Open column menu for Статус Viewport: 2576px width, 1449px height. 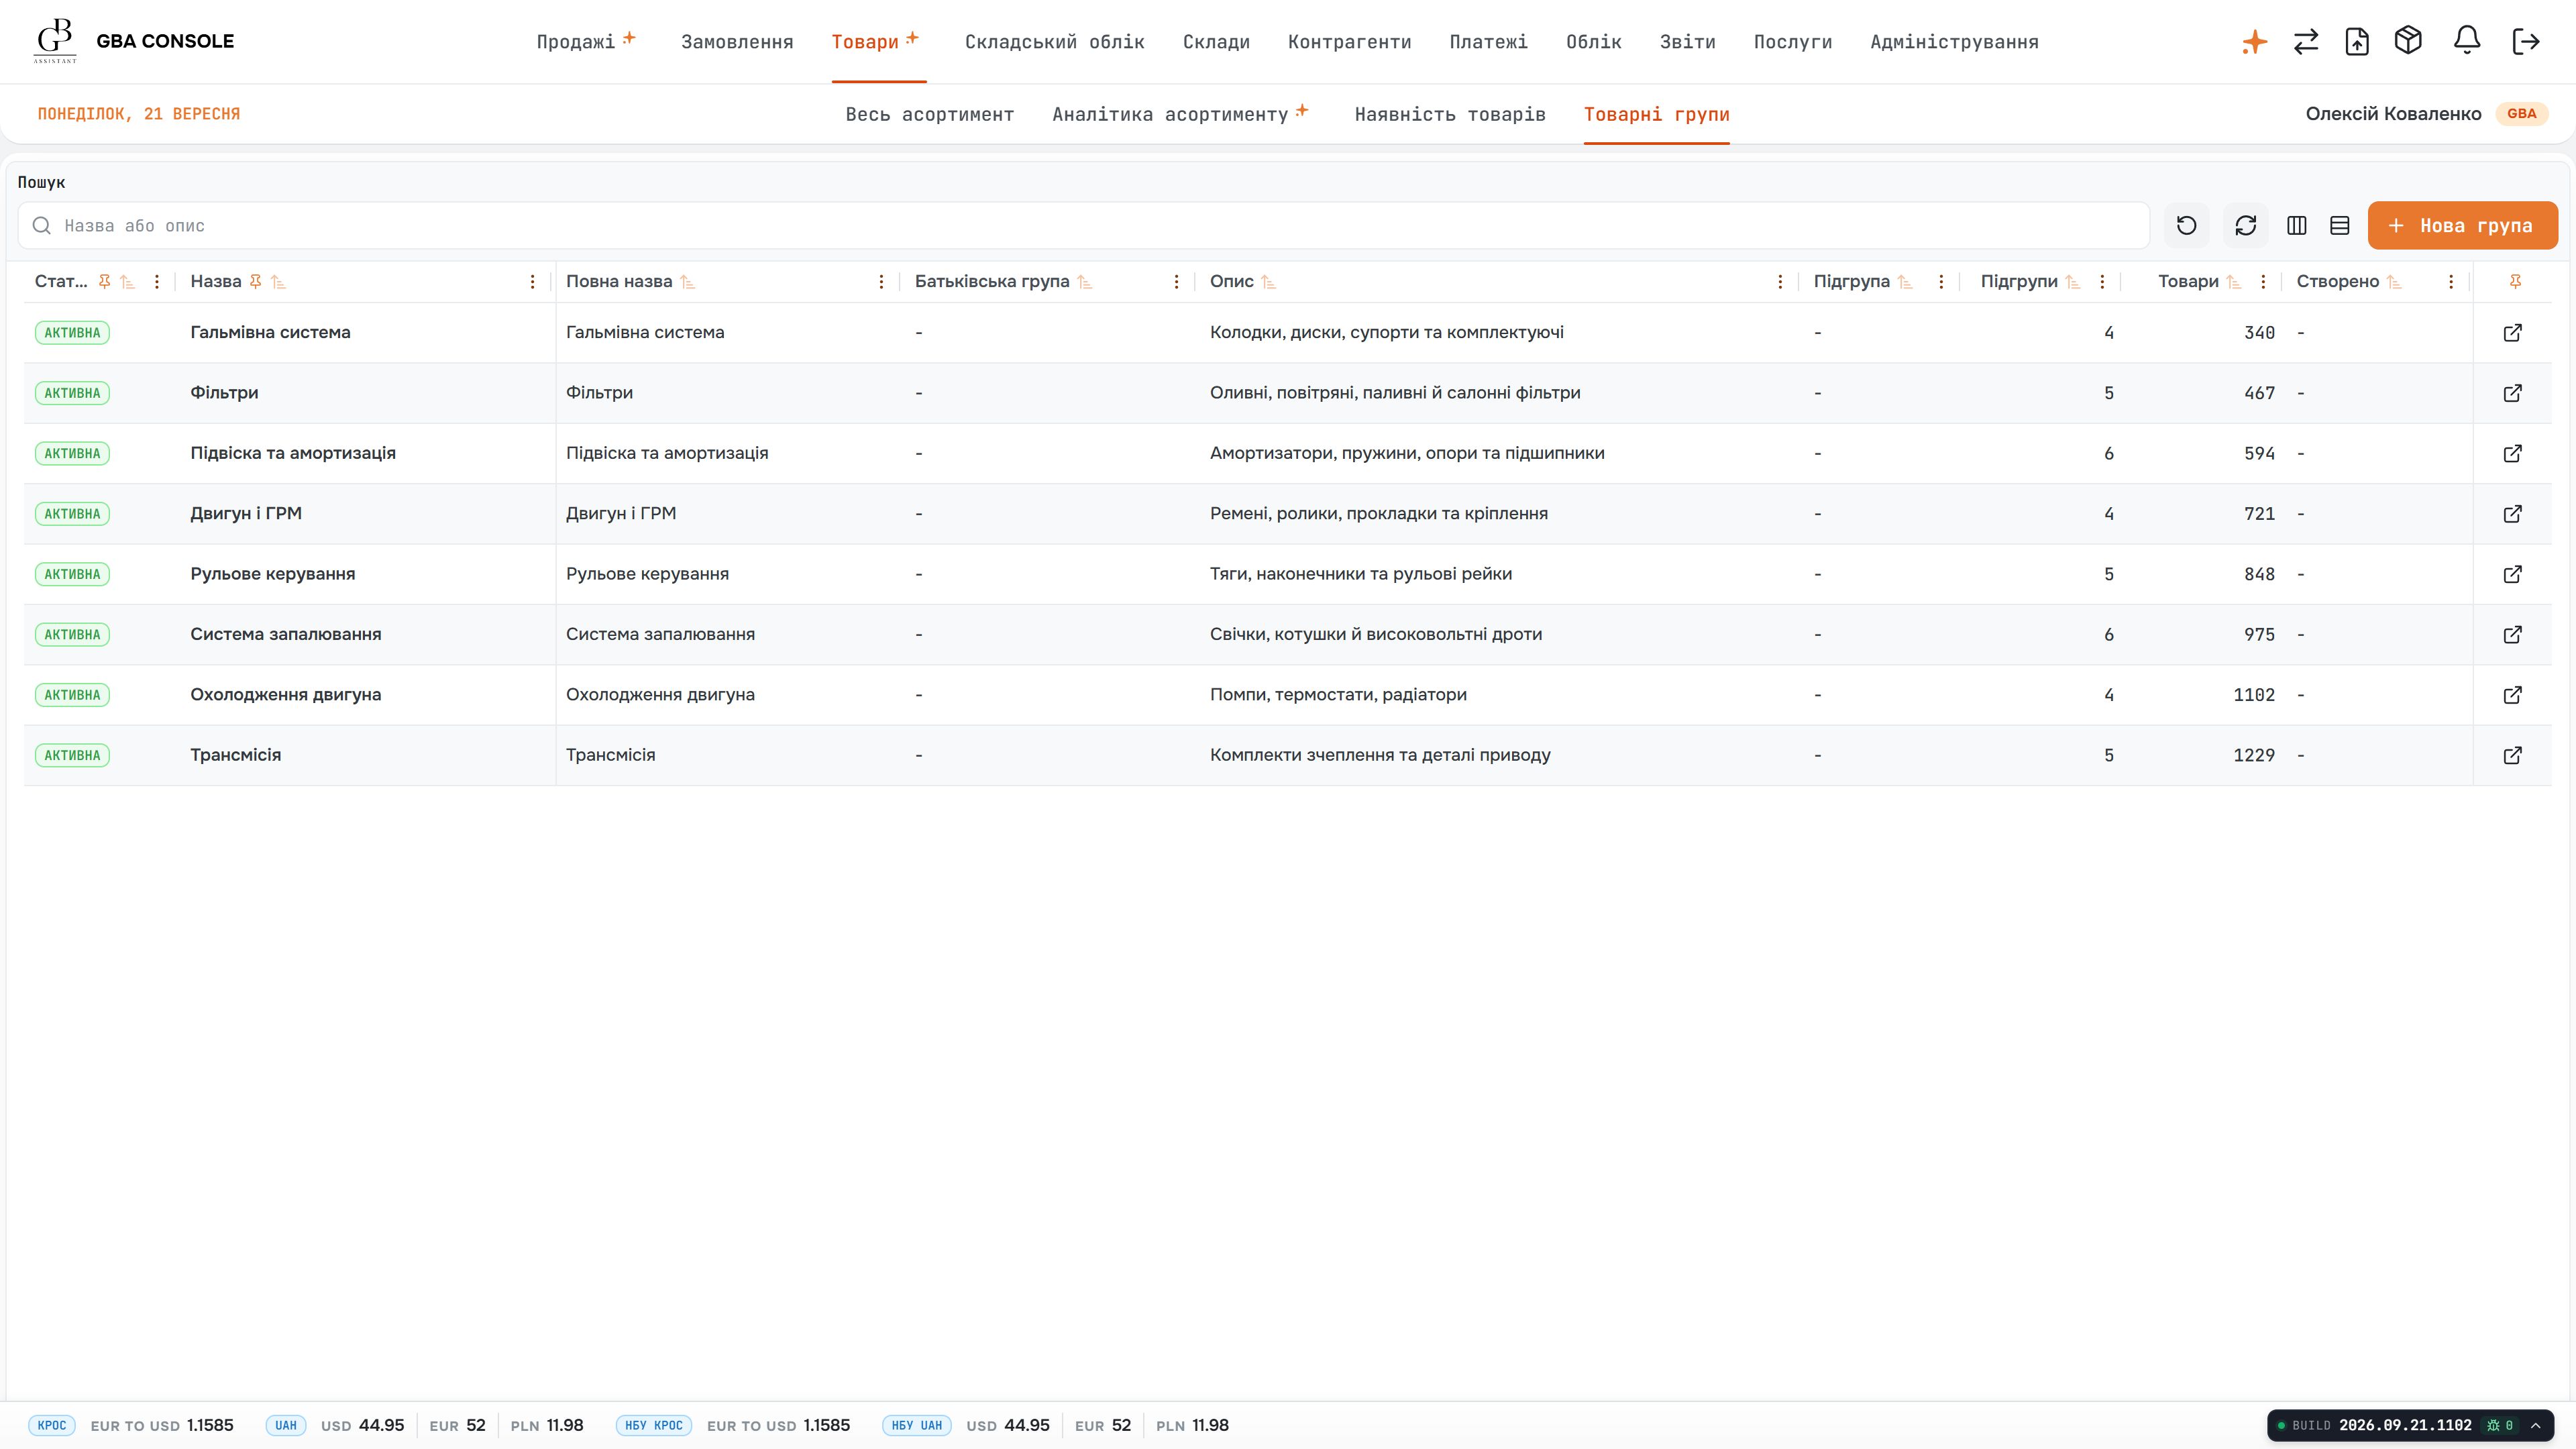click(157, 282)
